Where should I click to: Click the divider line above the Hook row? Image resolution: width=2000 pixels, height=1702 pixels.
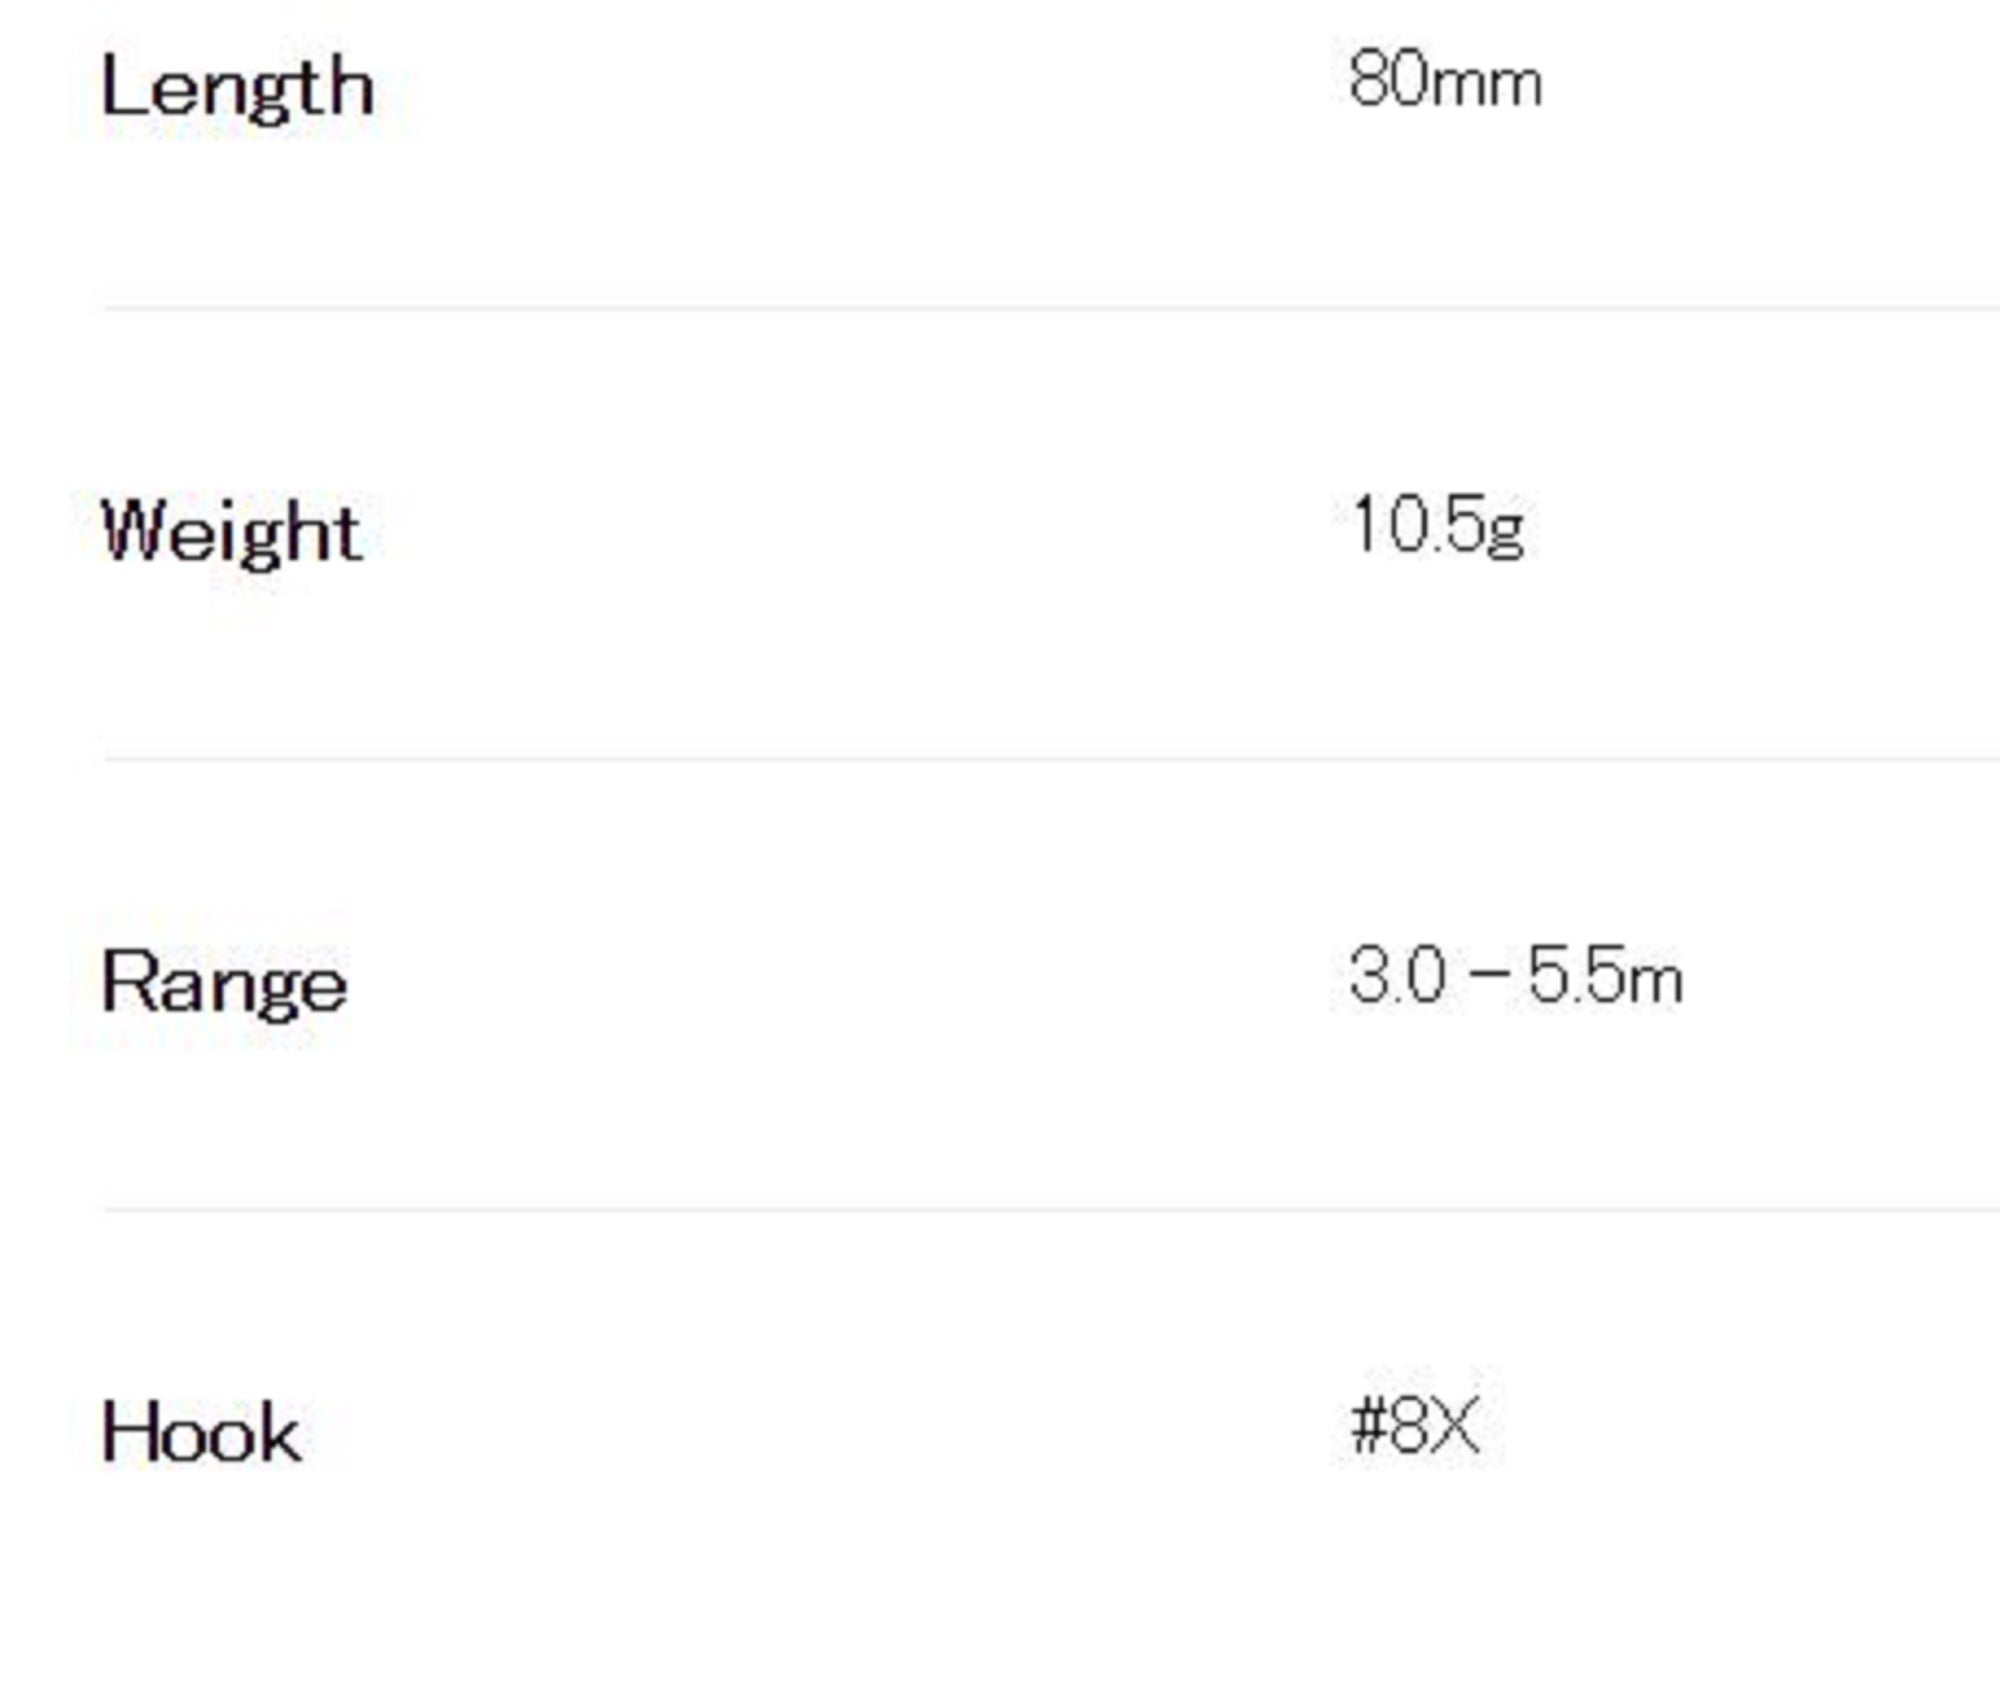pos(1052,1209)
